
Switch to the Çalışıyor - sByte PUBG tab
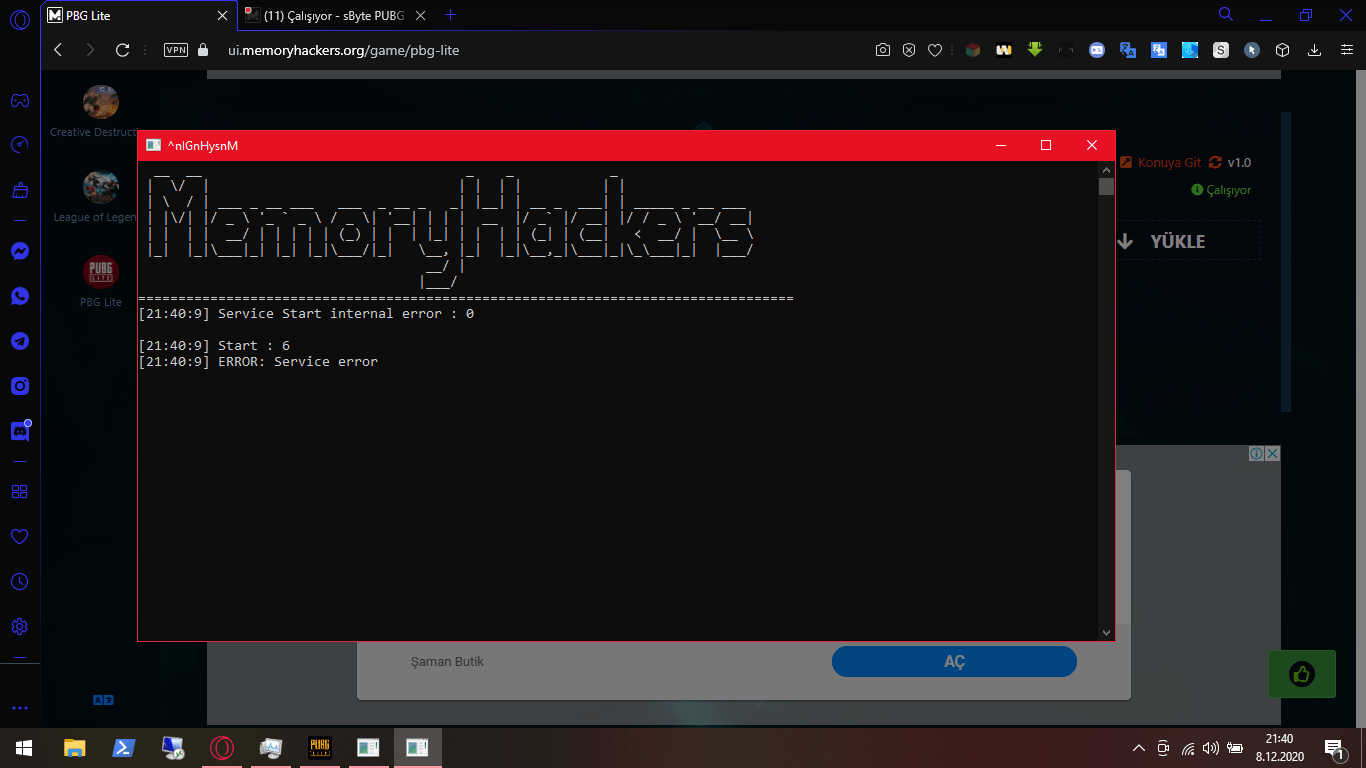pyautogui.click(x=337, y=15)
